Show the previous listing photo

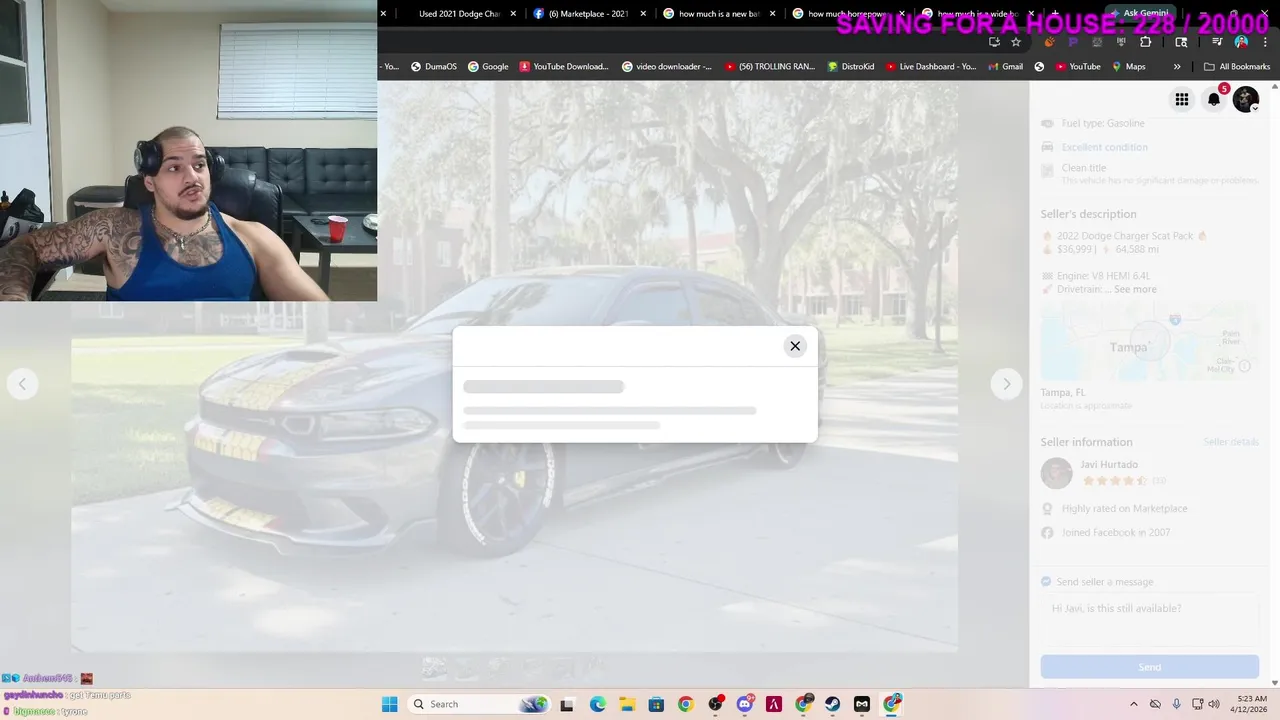(22, 384)
